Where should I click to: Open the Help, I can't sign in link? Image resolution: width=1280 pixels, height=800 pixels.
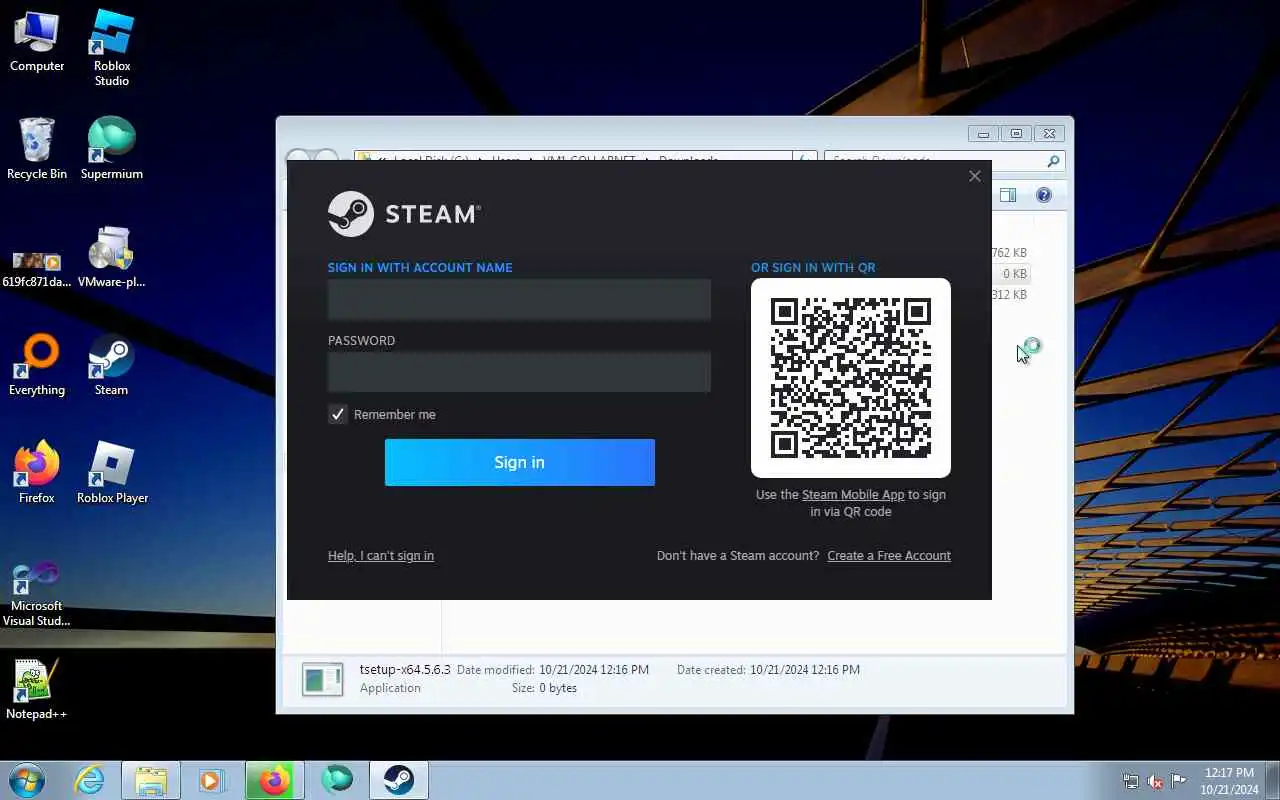tap(381, 556)
